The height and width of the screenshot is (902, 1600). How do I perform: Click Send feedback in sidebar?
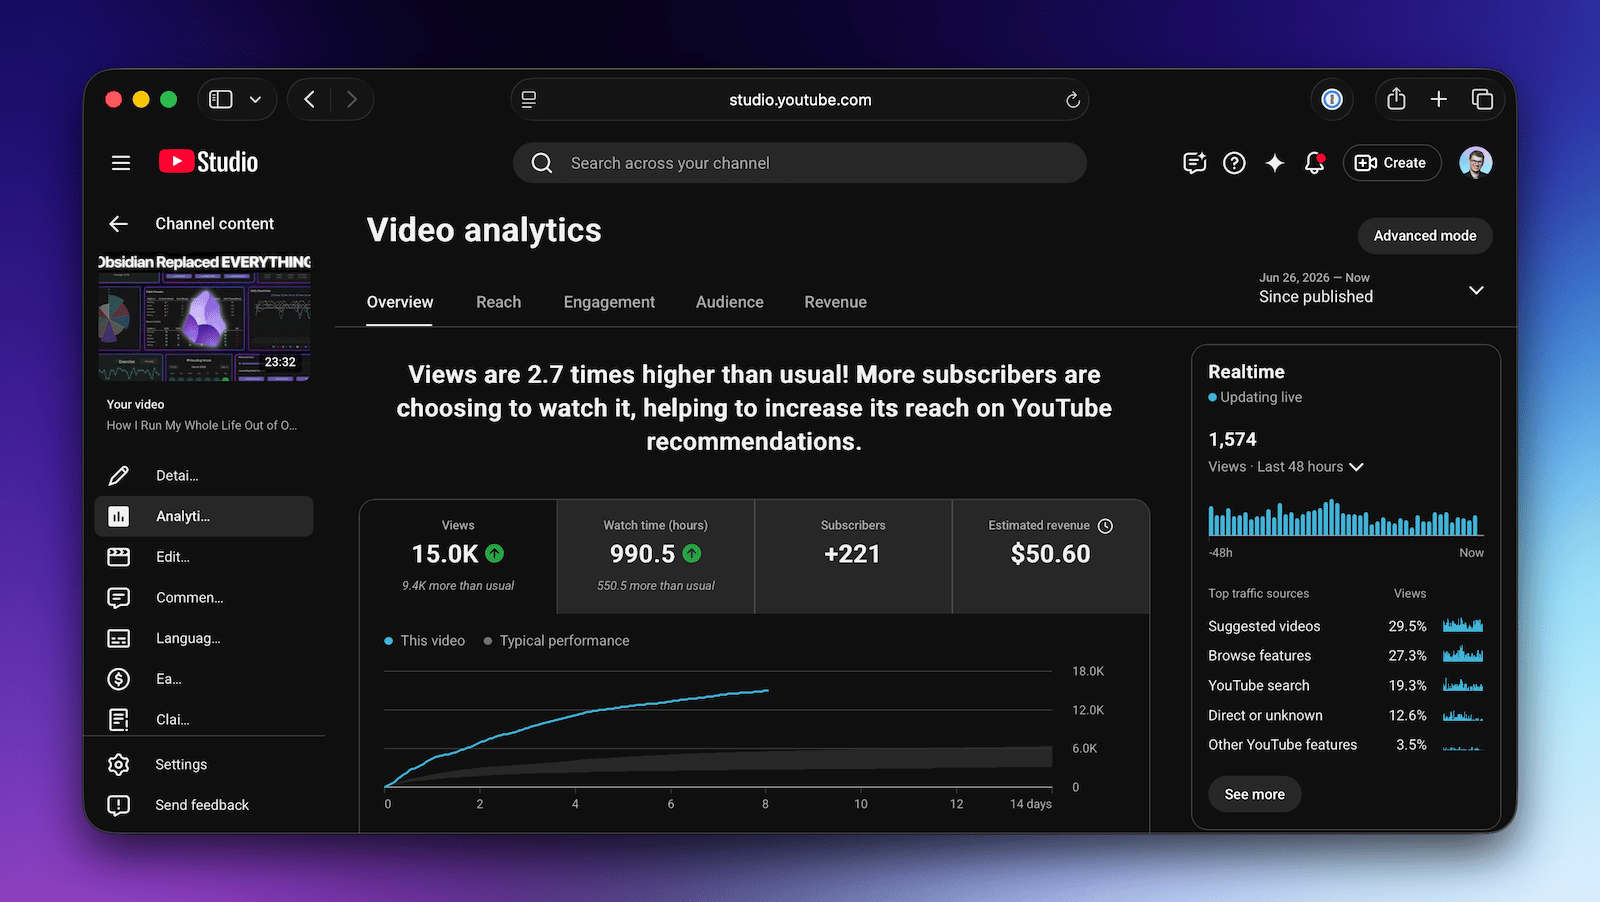click(204, 805)
